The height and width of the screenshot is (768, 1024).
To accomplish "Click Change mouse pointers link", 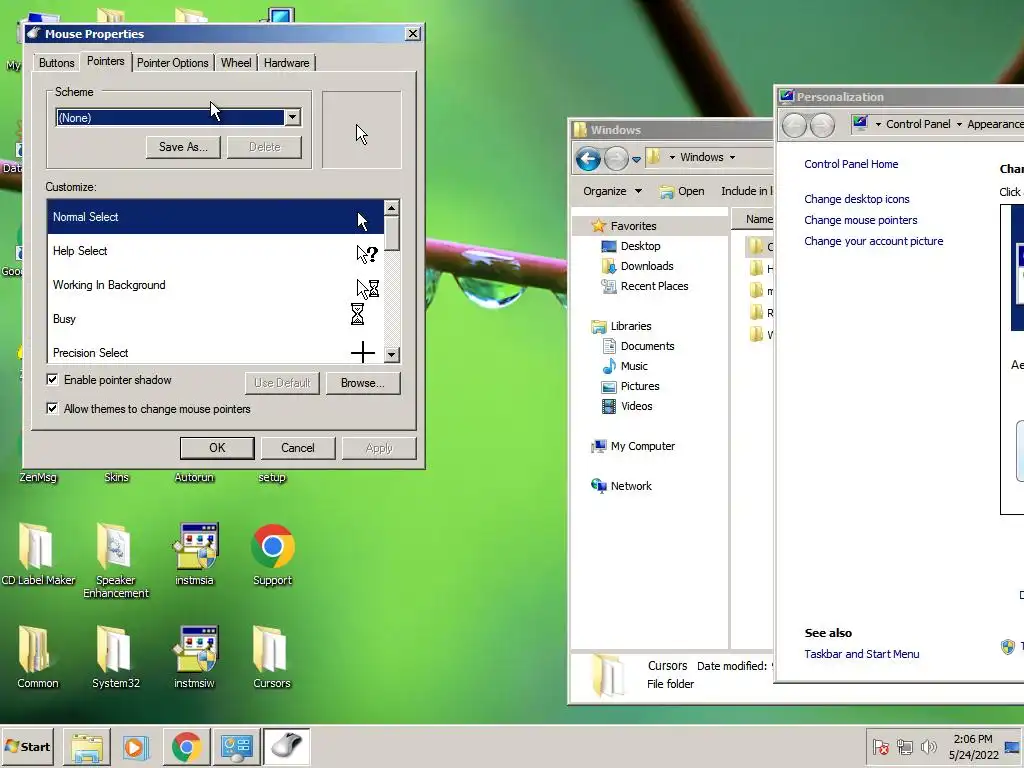I will click(861, 220).
